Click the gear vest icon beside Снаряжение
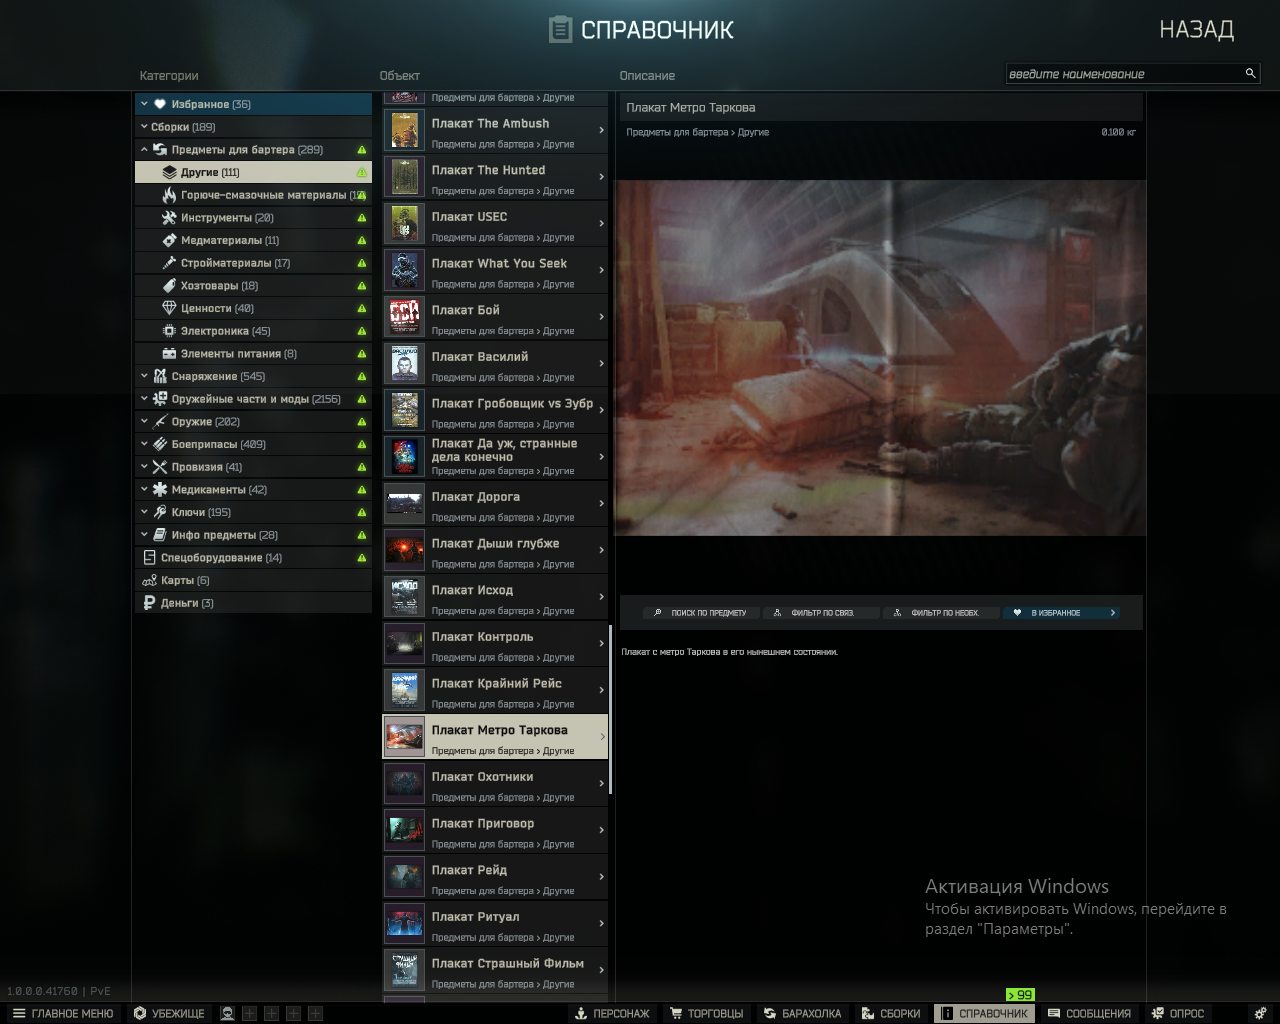Image resolution: width=1280 pixels, height=1024 pixels. tap(159, 376)
